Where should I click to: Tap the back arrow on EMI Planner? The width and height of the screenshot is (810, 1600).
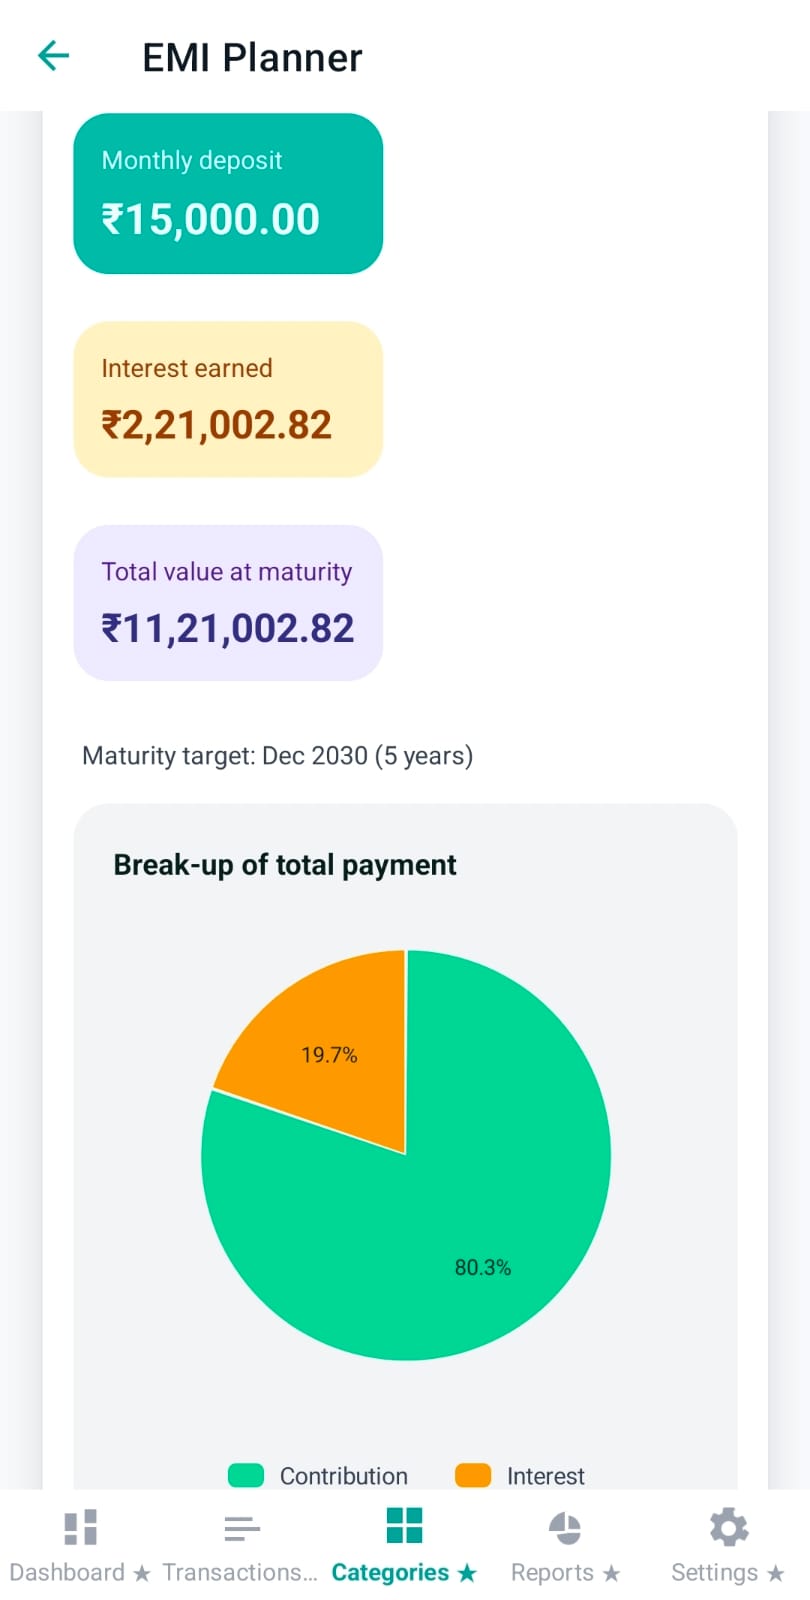point(52,56)
